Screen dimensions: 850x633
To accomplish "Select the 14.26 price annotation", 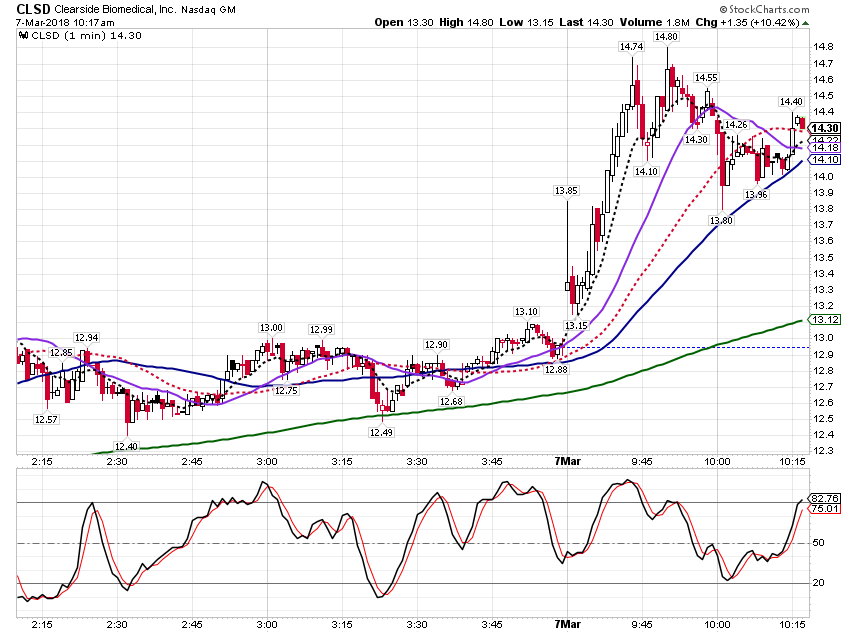I will pos(736,125).
